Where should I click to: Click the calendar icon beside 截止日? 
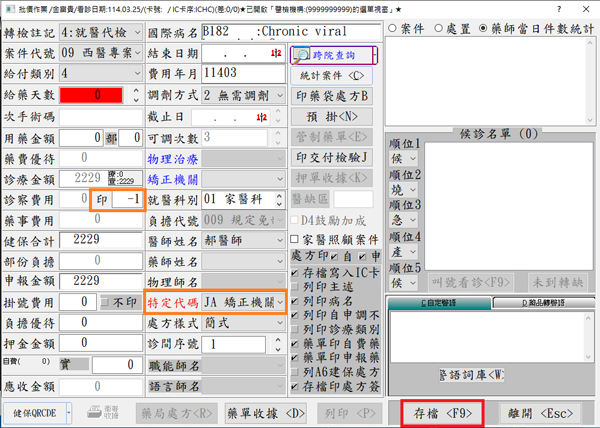pos(277,116)
